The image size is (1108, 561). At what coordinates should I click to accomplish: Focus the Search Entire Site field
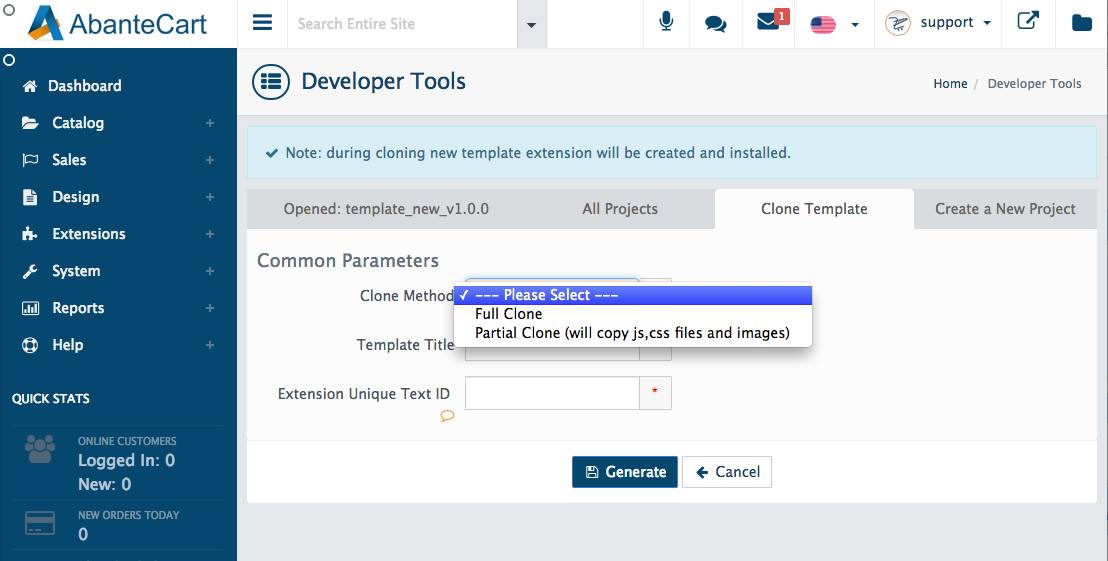click(403, 24)
